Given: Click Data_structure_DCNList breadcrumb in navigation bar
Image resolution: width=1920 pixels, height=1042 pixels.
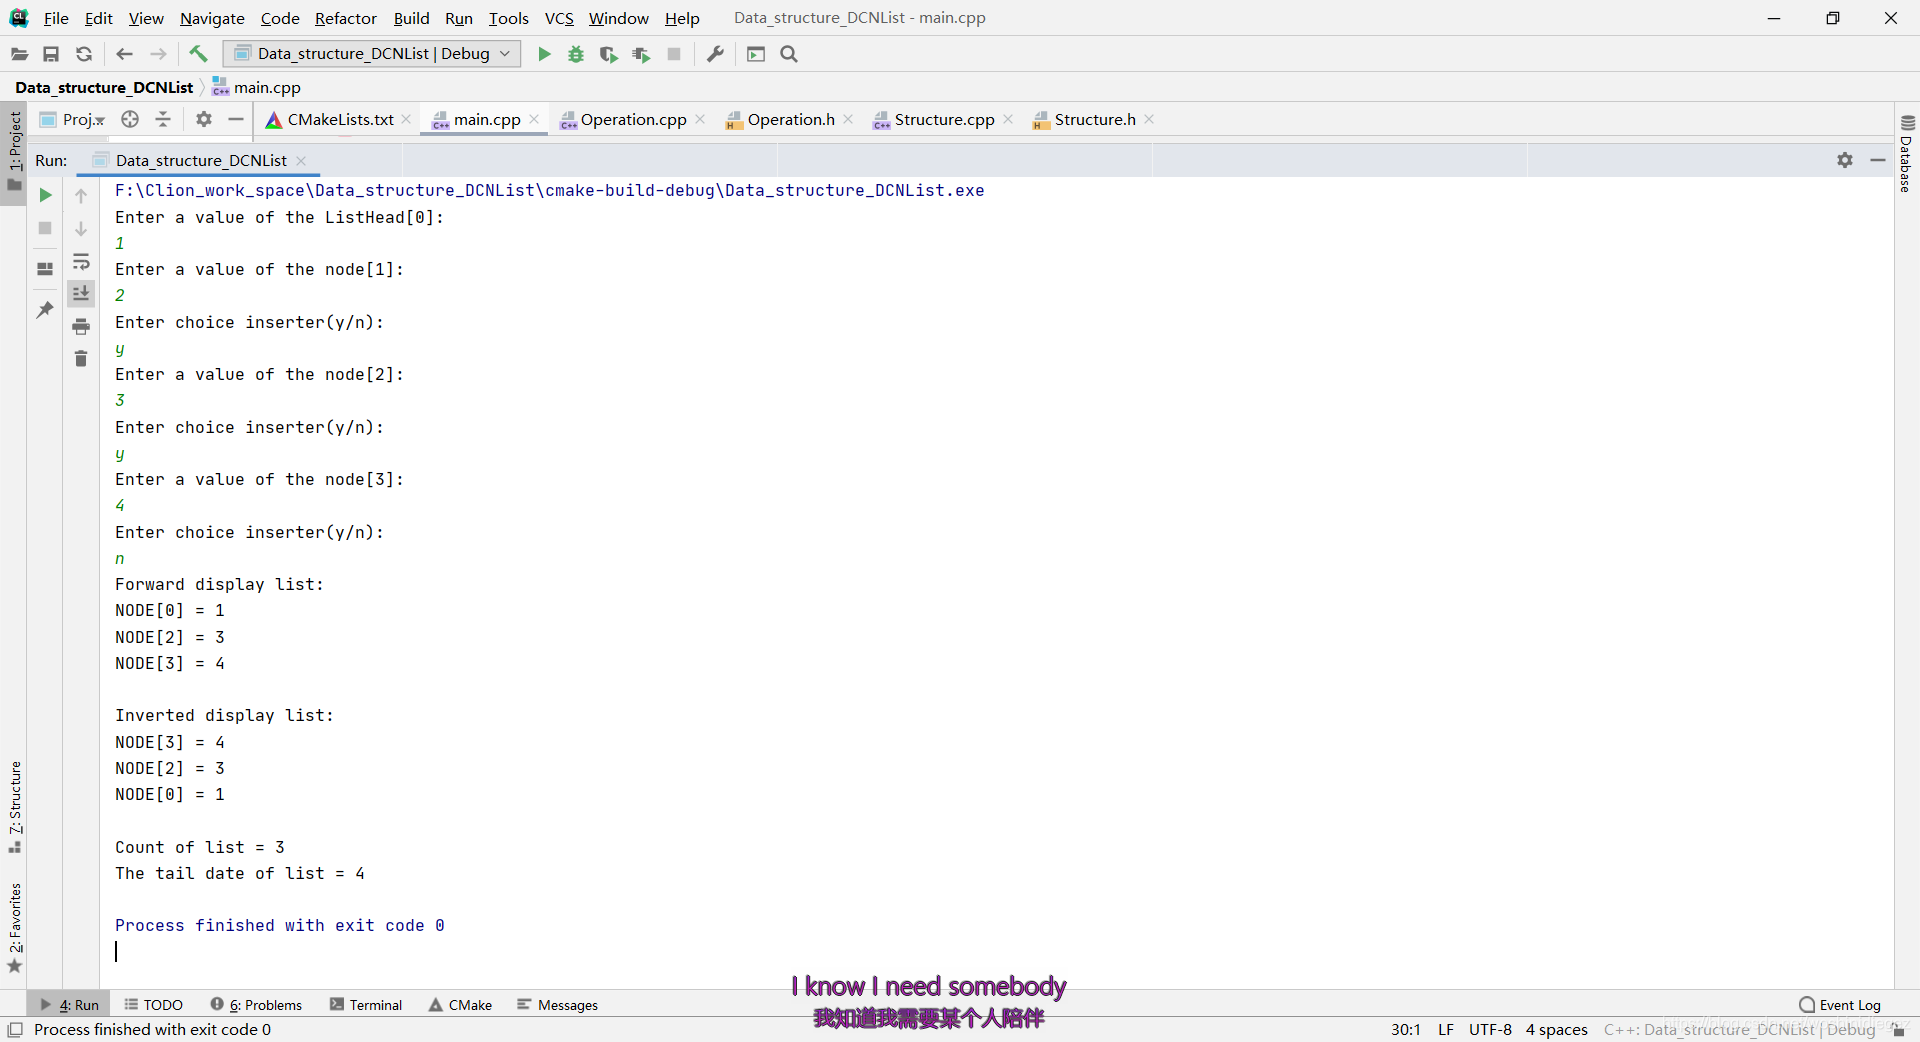Looking at the screenshot, I should (104, 87).
